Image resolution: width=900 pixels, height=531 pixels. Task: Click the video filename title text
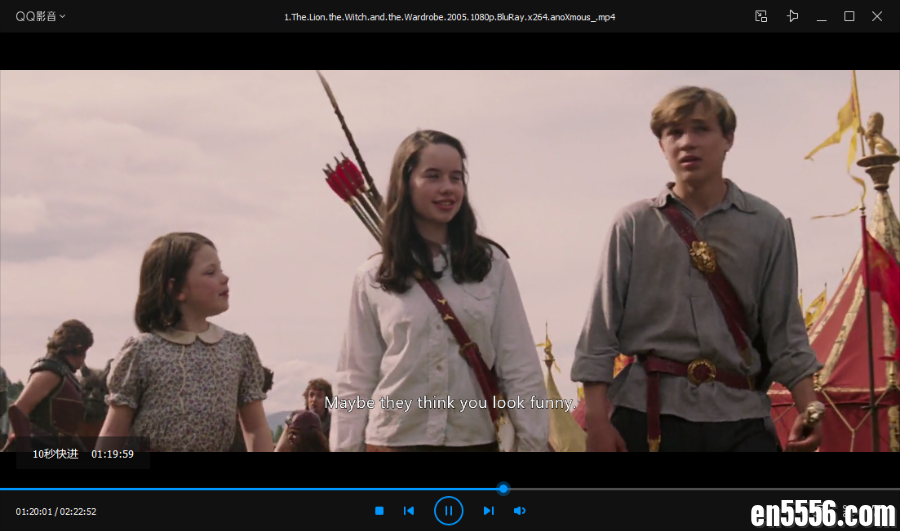(x=449, y=17)
